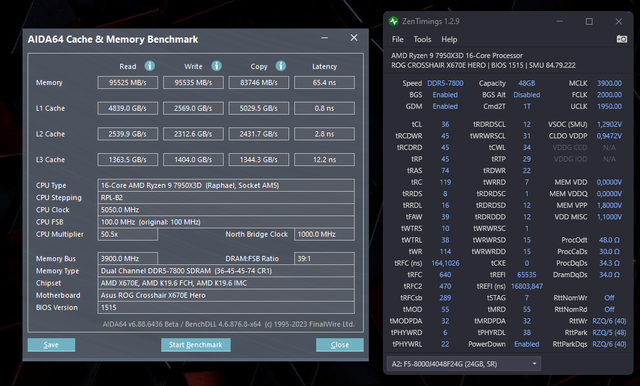Click MEM VPP value 1,8000V

point(609,205)
